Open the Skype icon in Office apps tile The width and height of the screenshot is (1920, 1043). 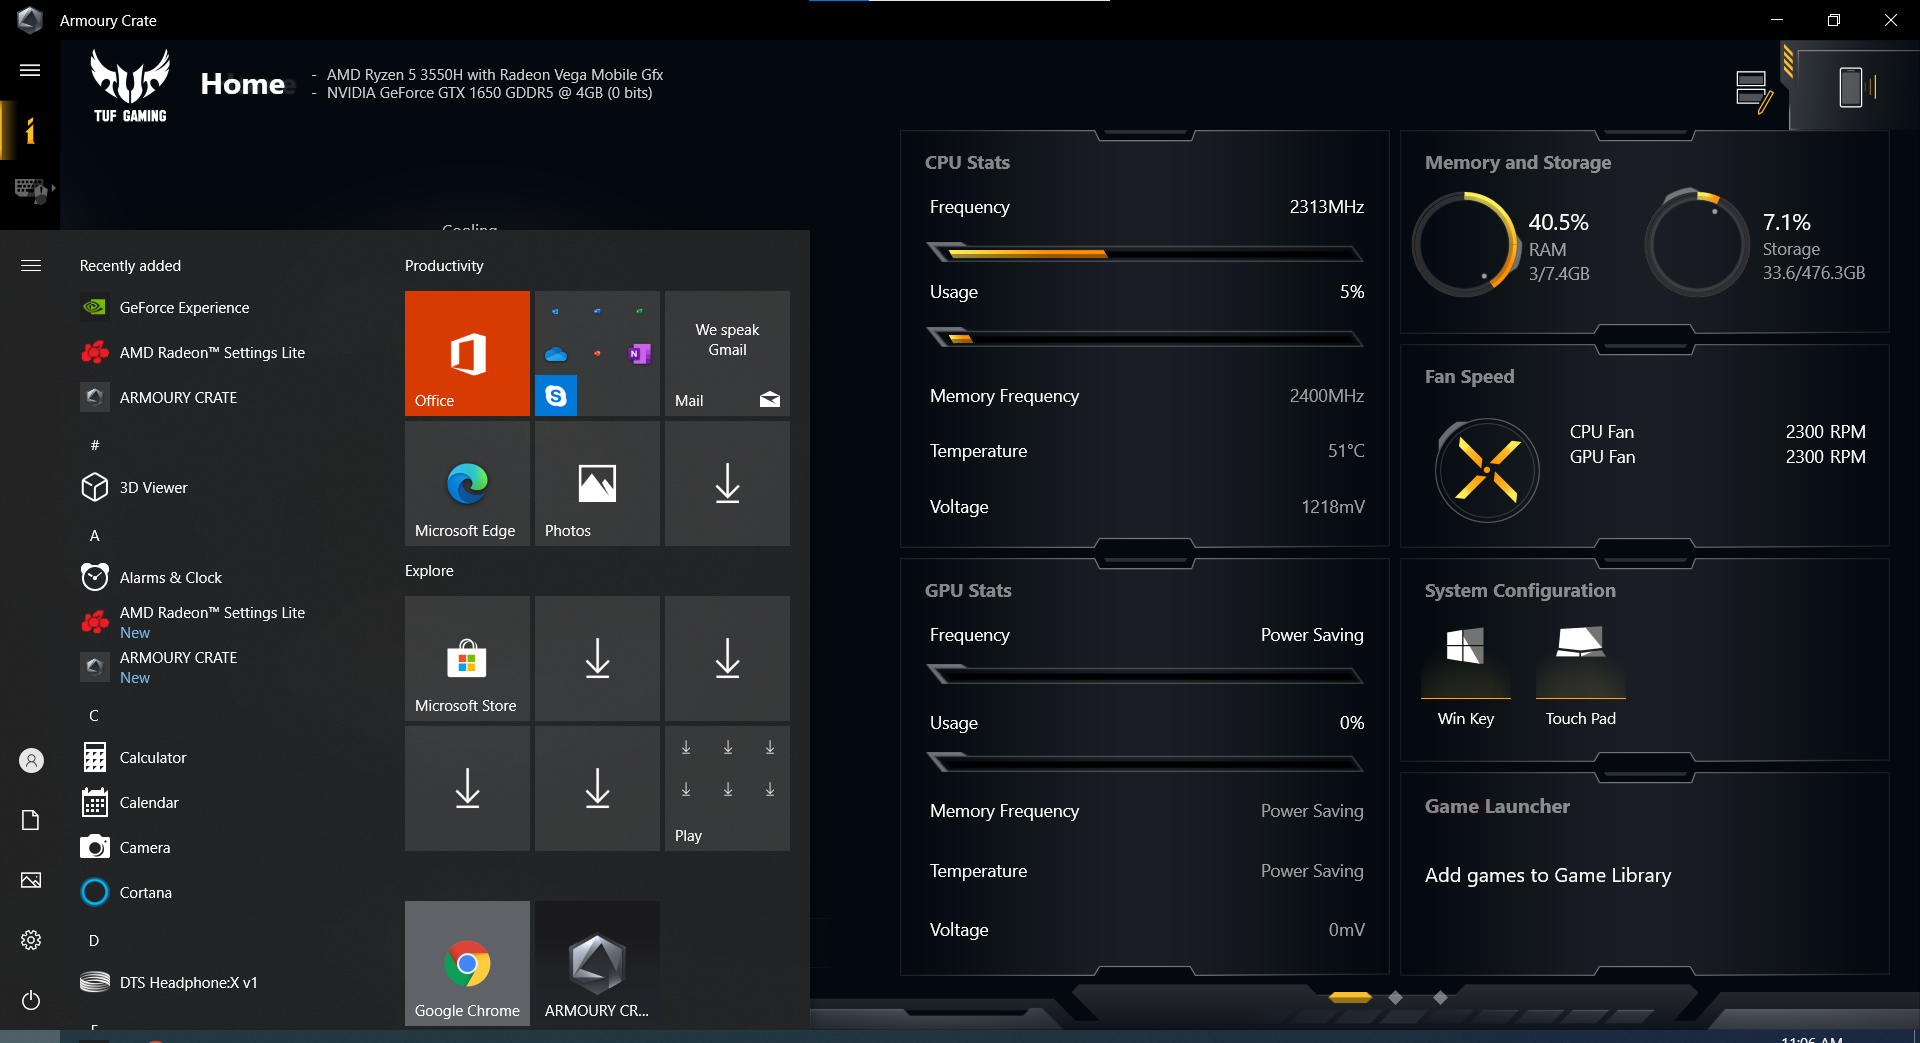556,396
